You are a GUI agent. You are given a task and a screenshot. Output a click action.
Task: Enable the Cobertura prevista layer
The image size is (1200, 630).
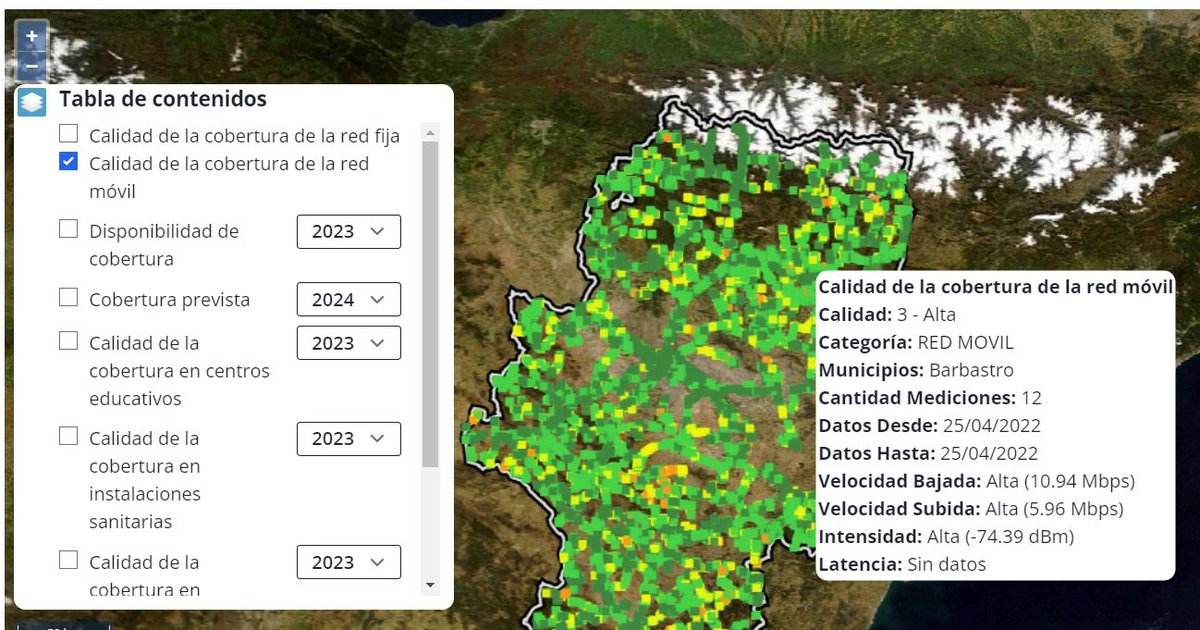(68, 297)
